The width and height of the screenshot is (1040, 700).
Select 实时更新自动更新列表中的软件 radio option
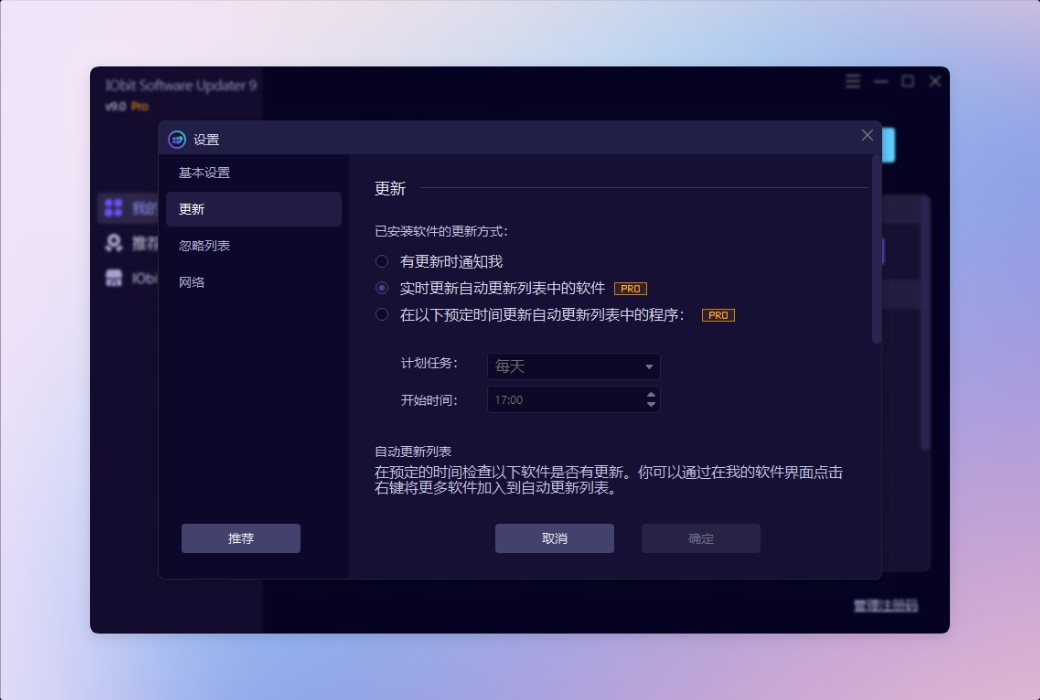pos(382,288)
